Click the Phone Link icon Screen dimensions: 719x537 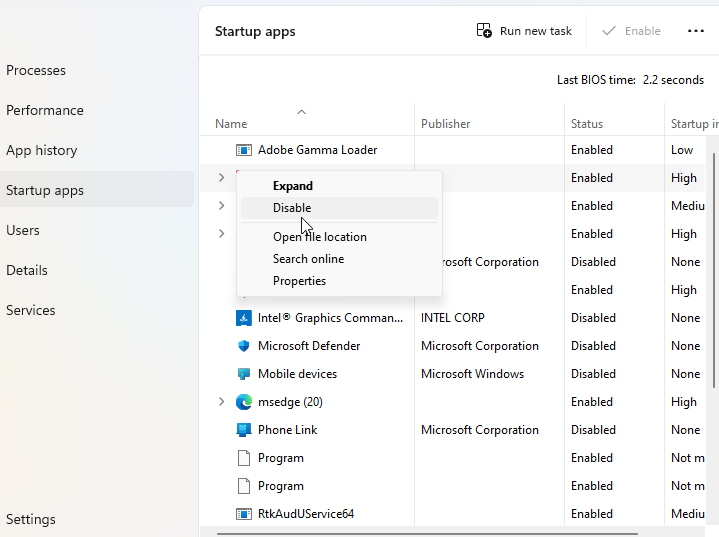[x=243, y=430]
